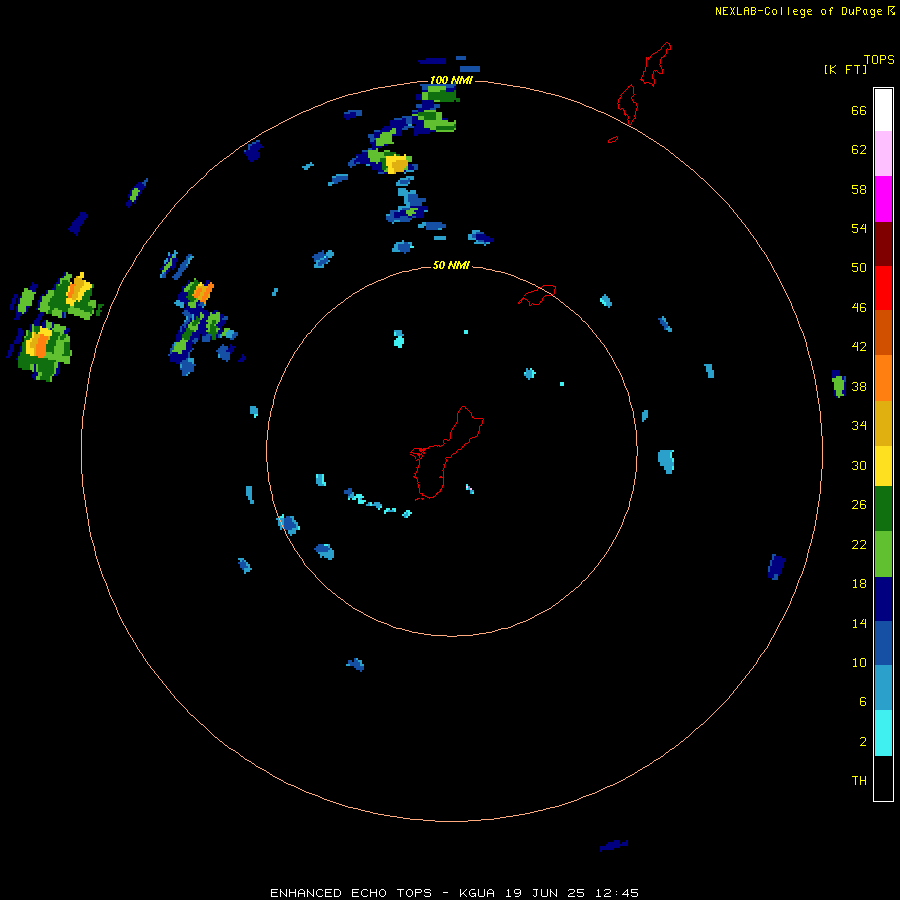Screen dimensions: 900x900
Task: Click the legend value 14
Action: point(859,623)
